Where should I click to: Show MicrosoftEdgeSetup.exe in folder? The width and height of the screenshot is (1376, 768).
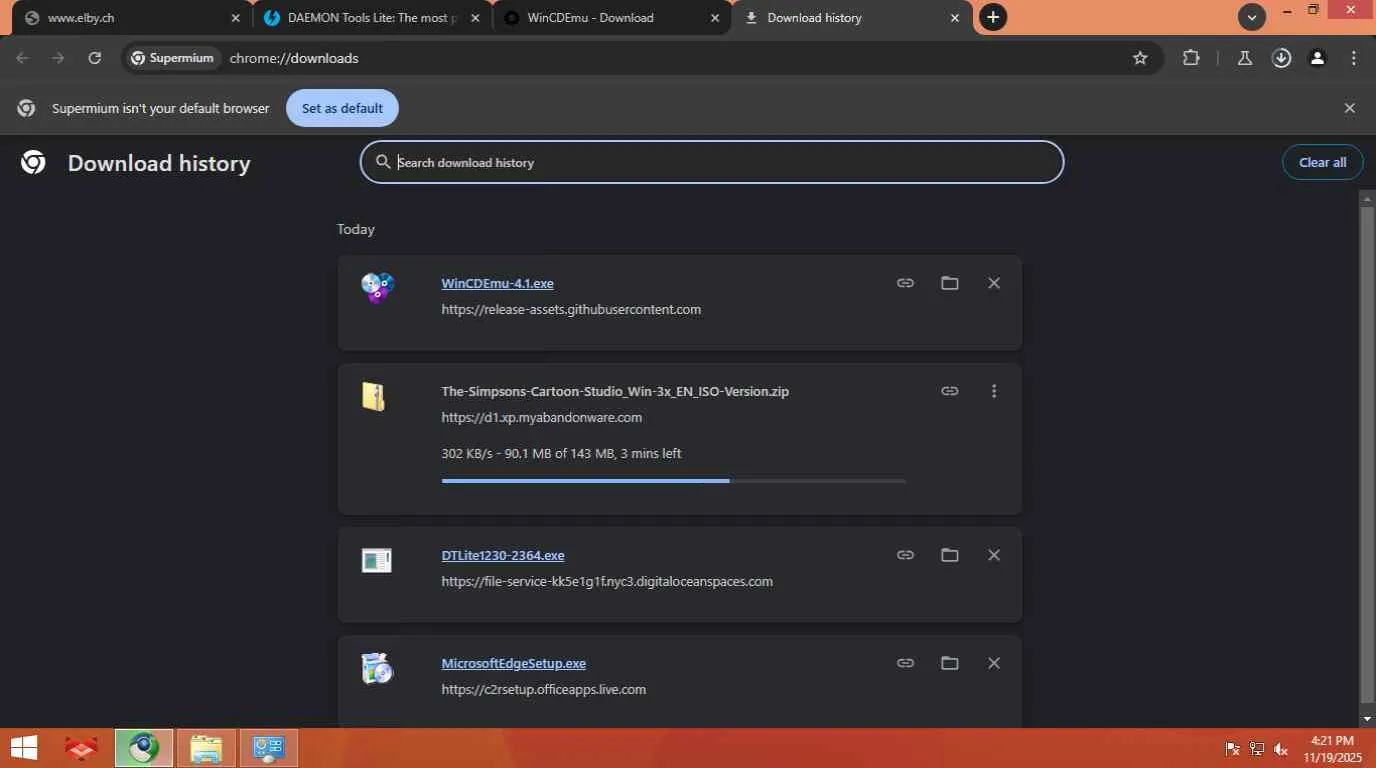pyautogui.click(x=949, y=663)
